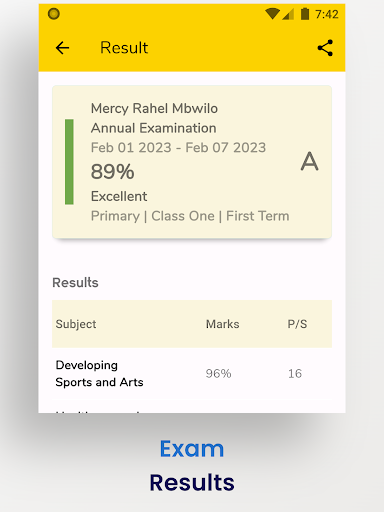Open the Developing Sports and Arts row

pos(192,374)
